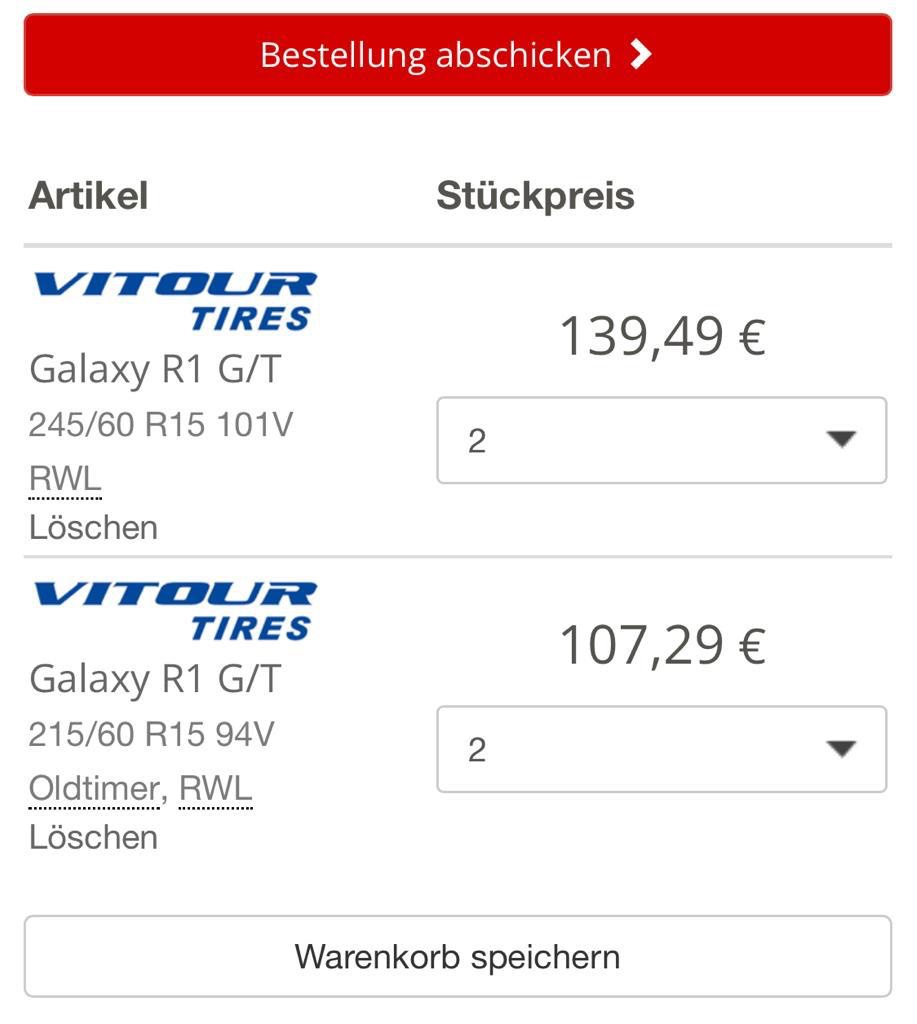The height and width of the screenshot is (1024, 917).
Task: Click the RWL label under 245/60 R15
Action: [65, 479]
